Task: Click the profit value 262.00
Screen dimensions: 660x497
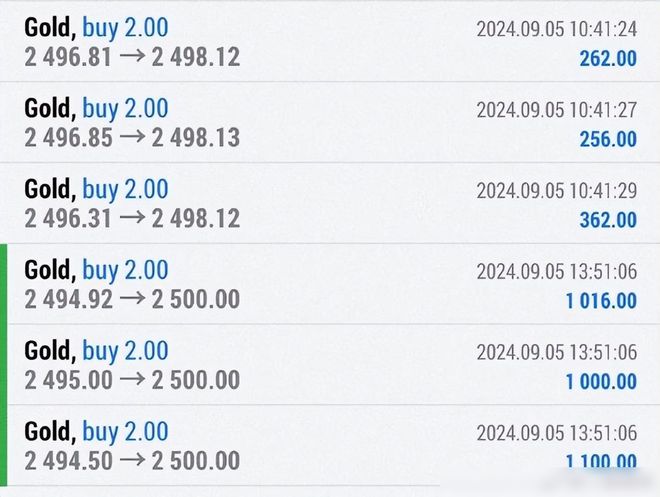Action: [x=608, y=58]
